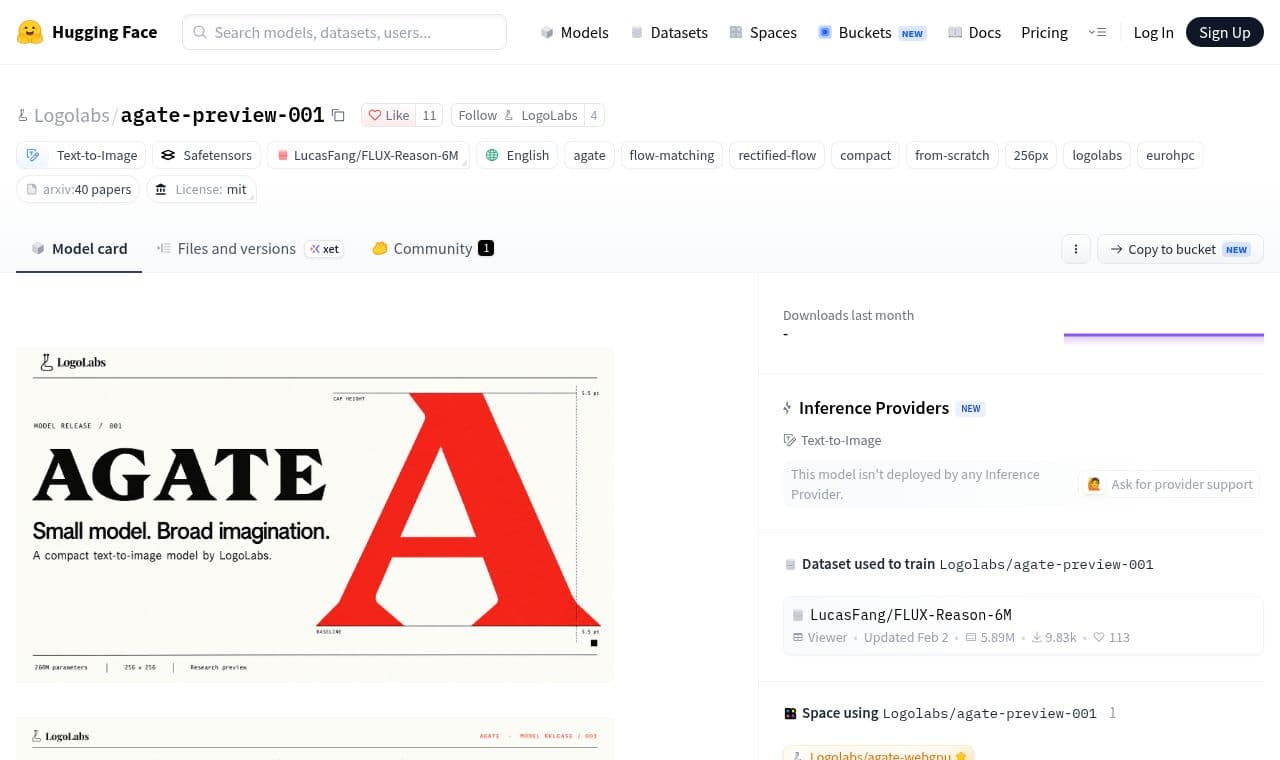Open Models in the top navigation
The width and height of the screenshot is (1280, 760).
coord(574,32)
